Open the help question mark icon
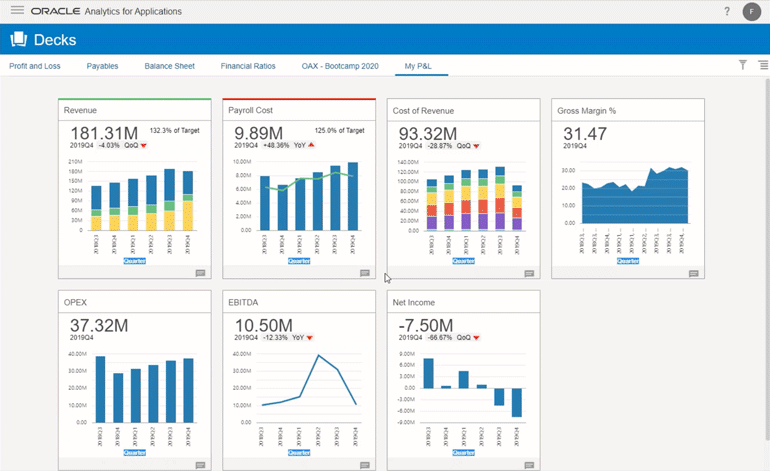The image size is (770, 471). tap(727, 11)
